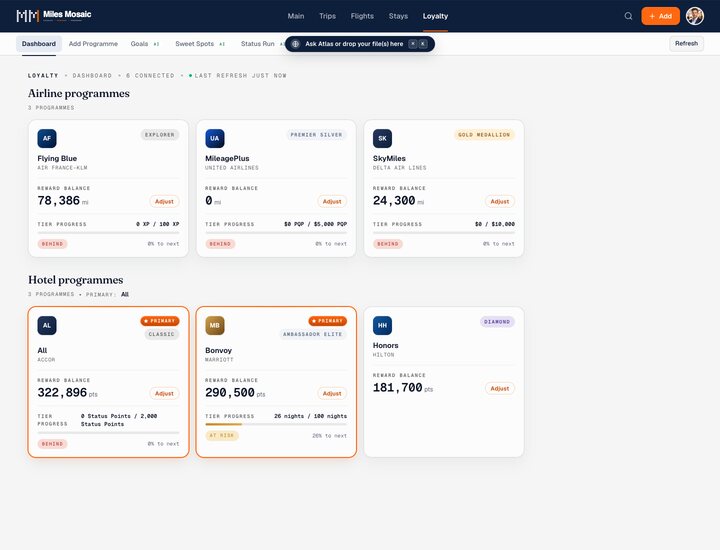Click the 181,700 points value

[x=398, y=387]
